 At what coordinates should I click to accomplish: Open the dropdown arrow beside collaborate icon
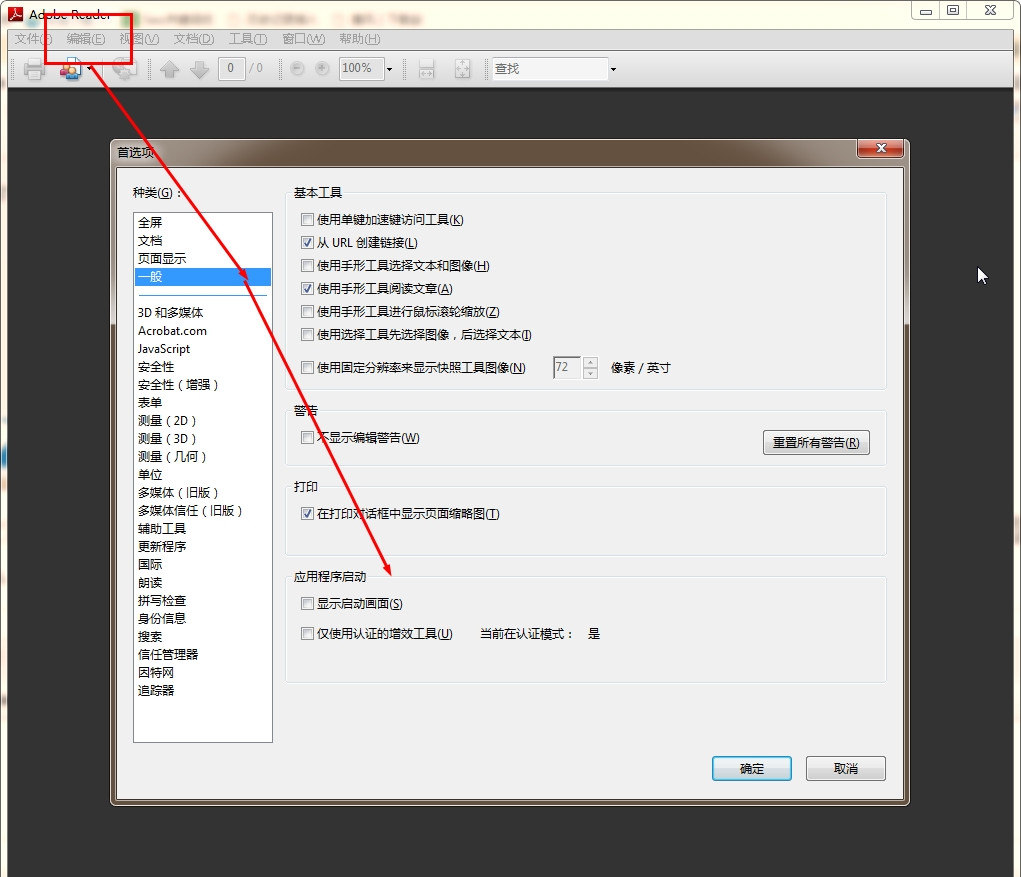90,68
